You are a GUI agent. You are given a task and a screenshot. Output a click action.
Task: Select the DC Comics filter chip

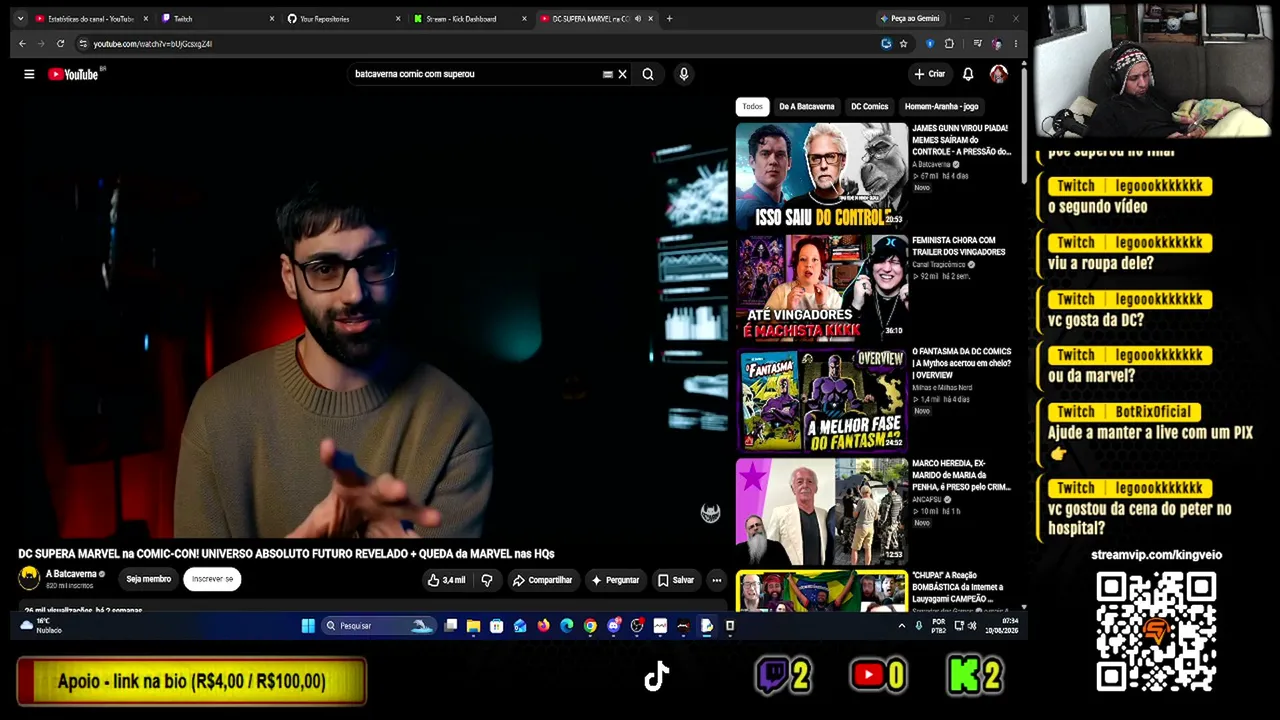coord(869,106)
